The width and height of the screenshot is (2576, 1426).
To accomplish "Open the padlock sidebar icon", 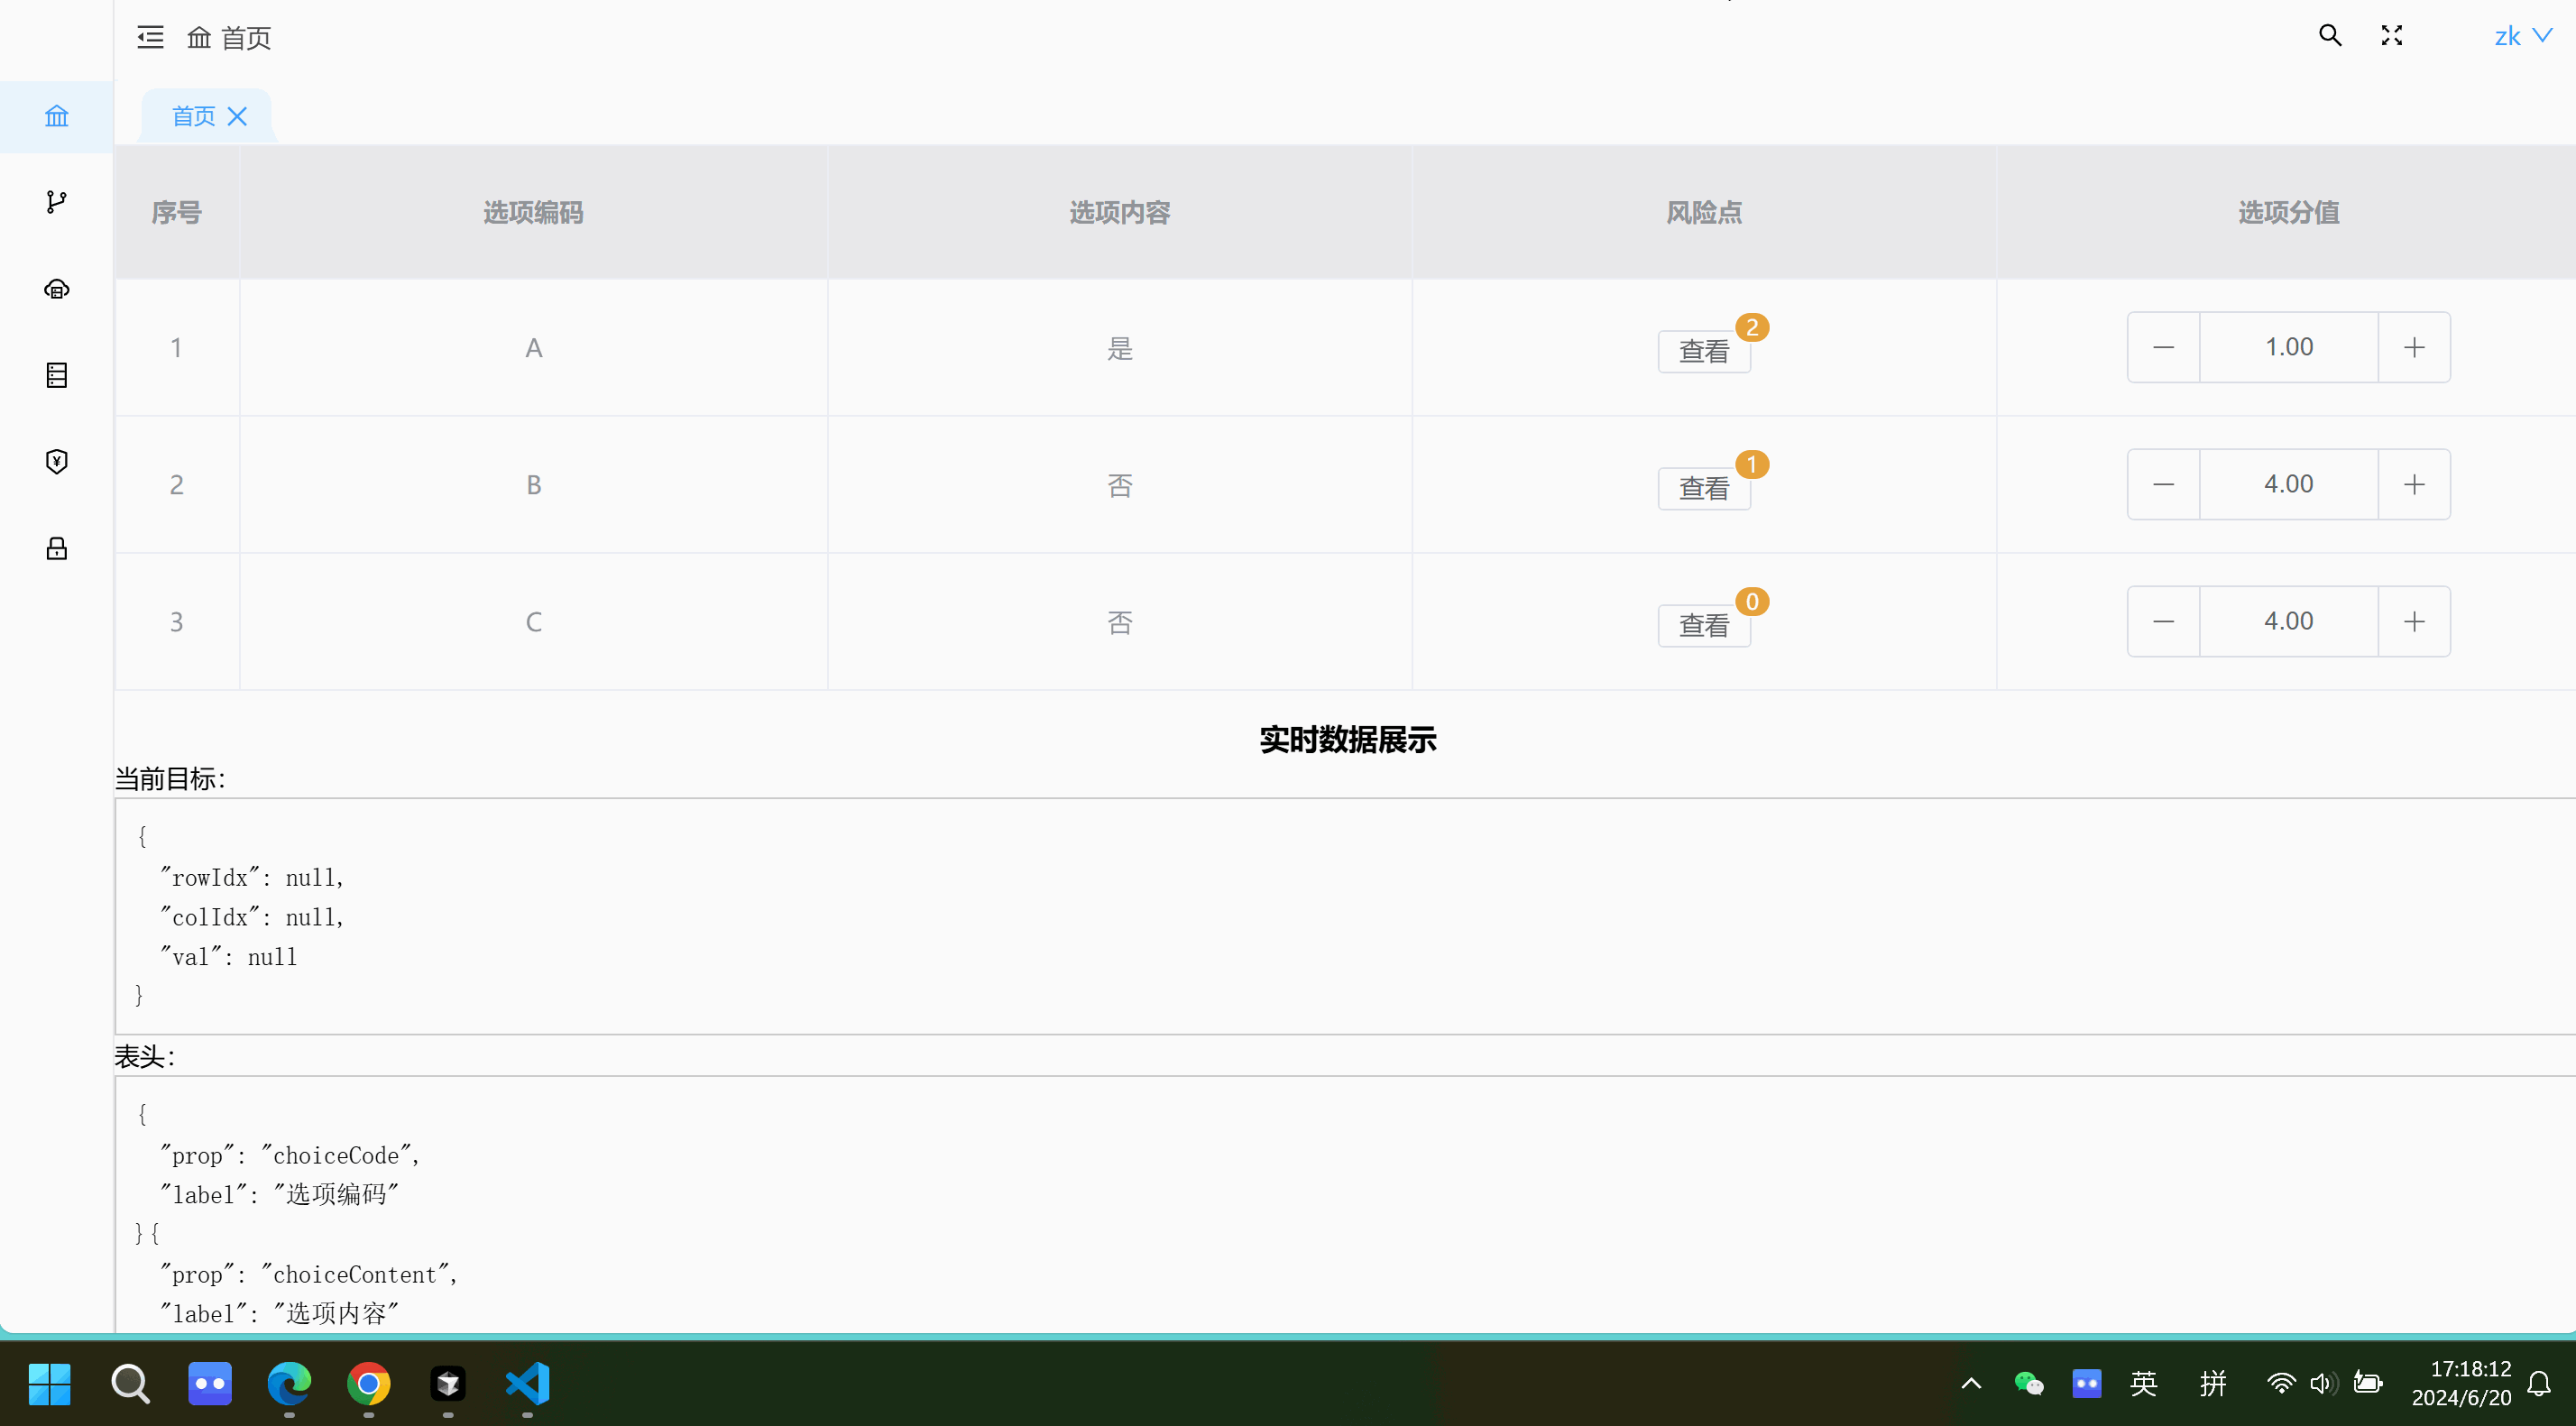I will click(56, 548).
